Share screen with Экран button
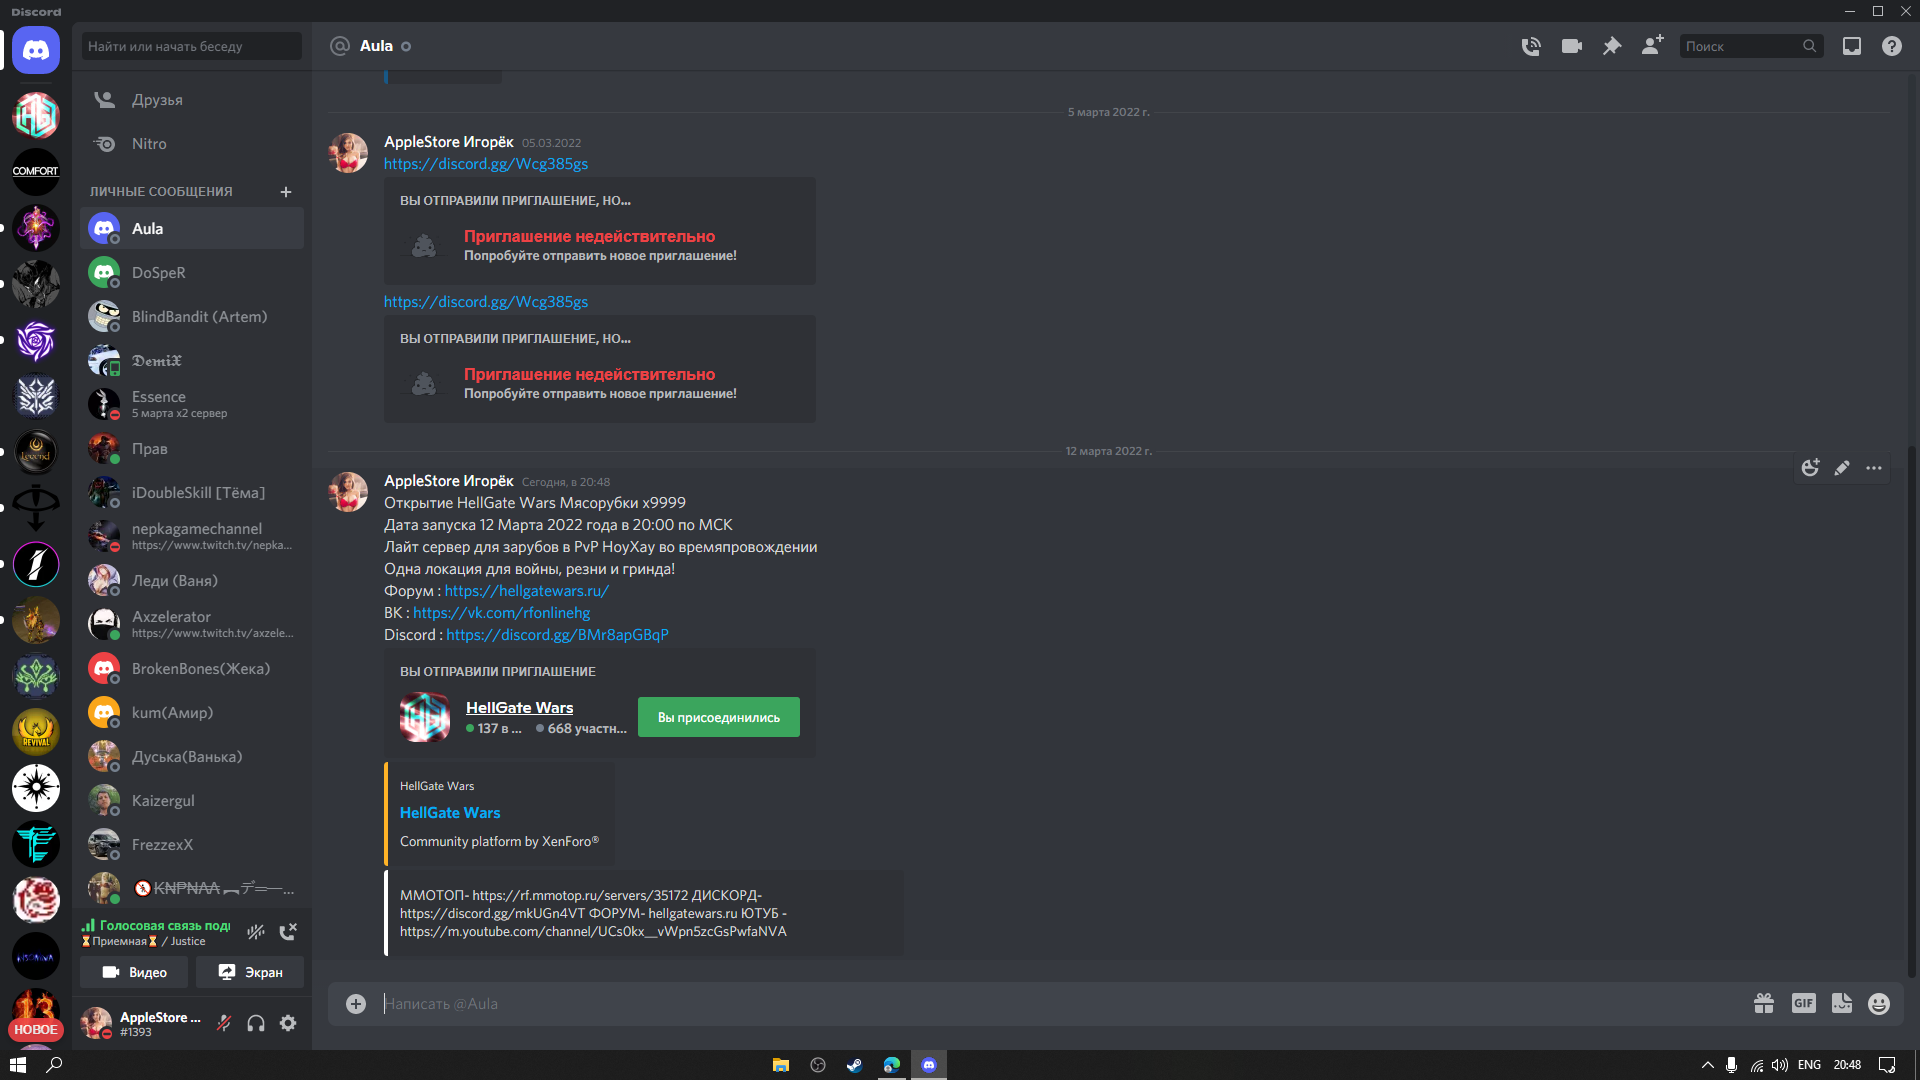 [250, 972]
